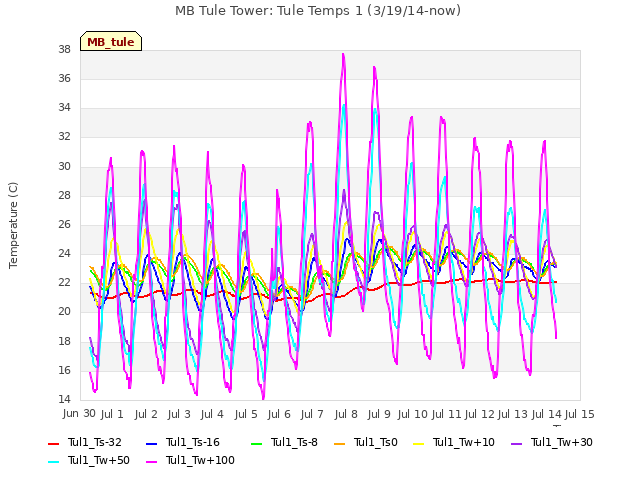The image size is (640, 480).
Task: Click the Jul 9 magenta peak near 37
Action: pyautogui.click(x=374, y=68)
